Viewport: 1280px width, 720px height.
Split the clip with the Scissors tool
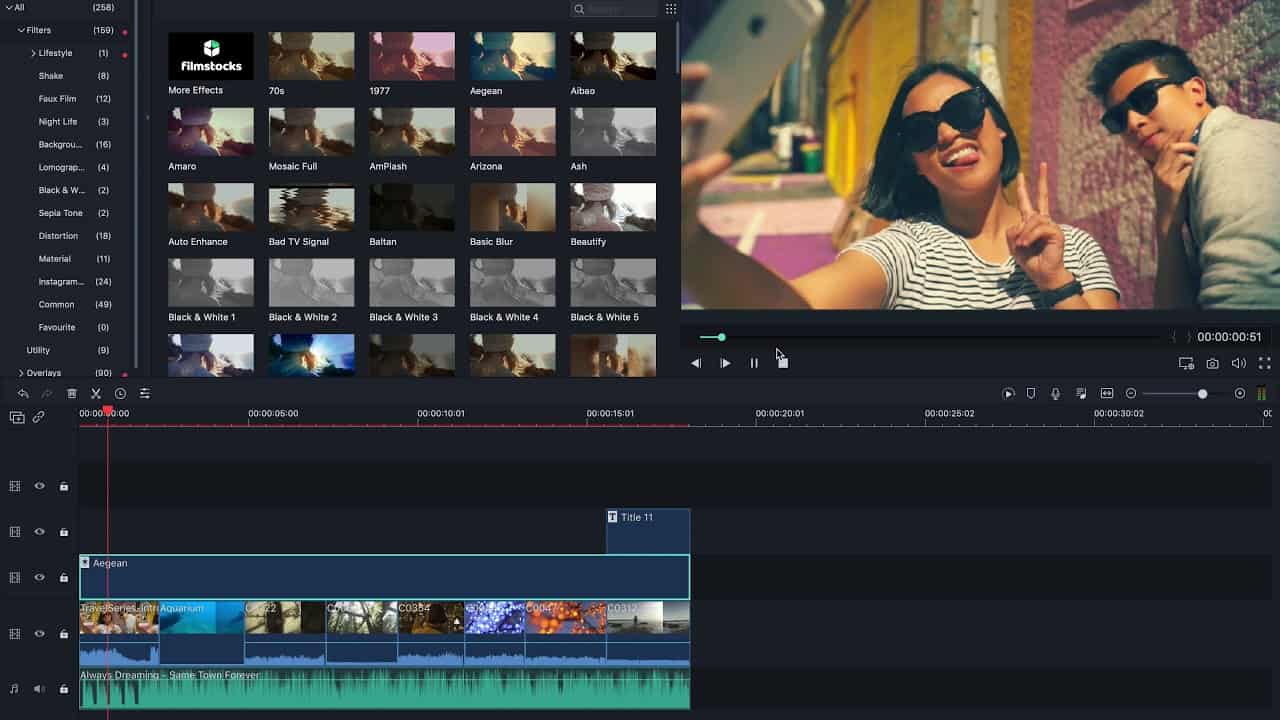pyautogui.click(x=96, y=393)
